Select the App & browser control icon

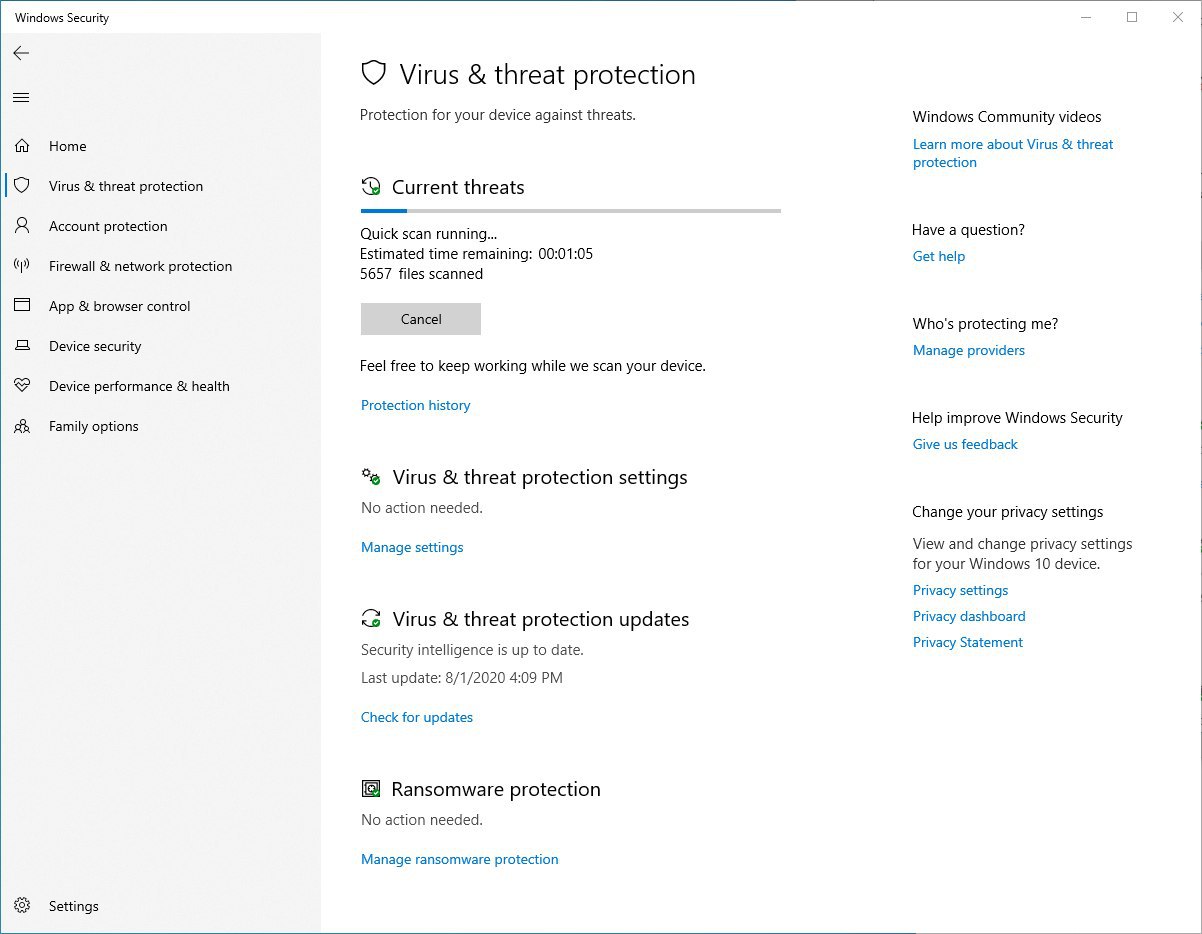point(22,306)
